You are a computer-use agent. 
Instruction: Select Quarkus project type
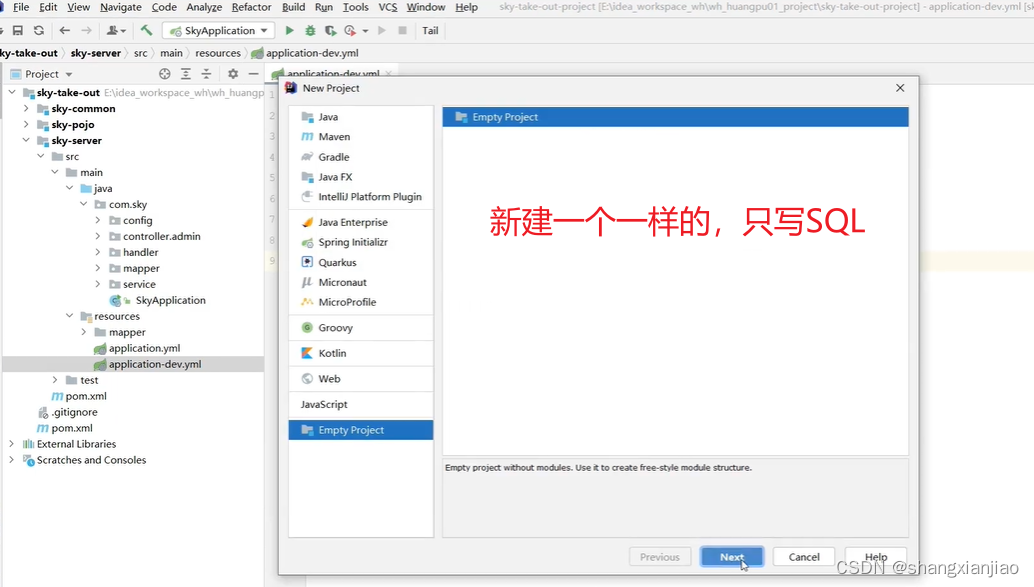click(361, 263)
